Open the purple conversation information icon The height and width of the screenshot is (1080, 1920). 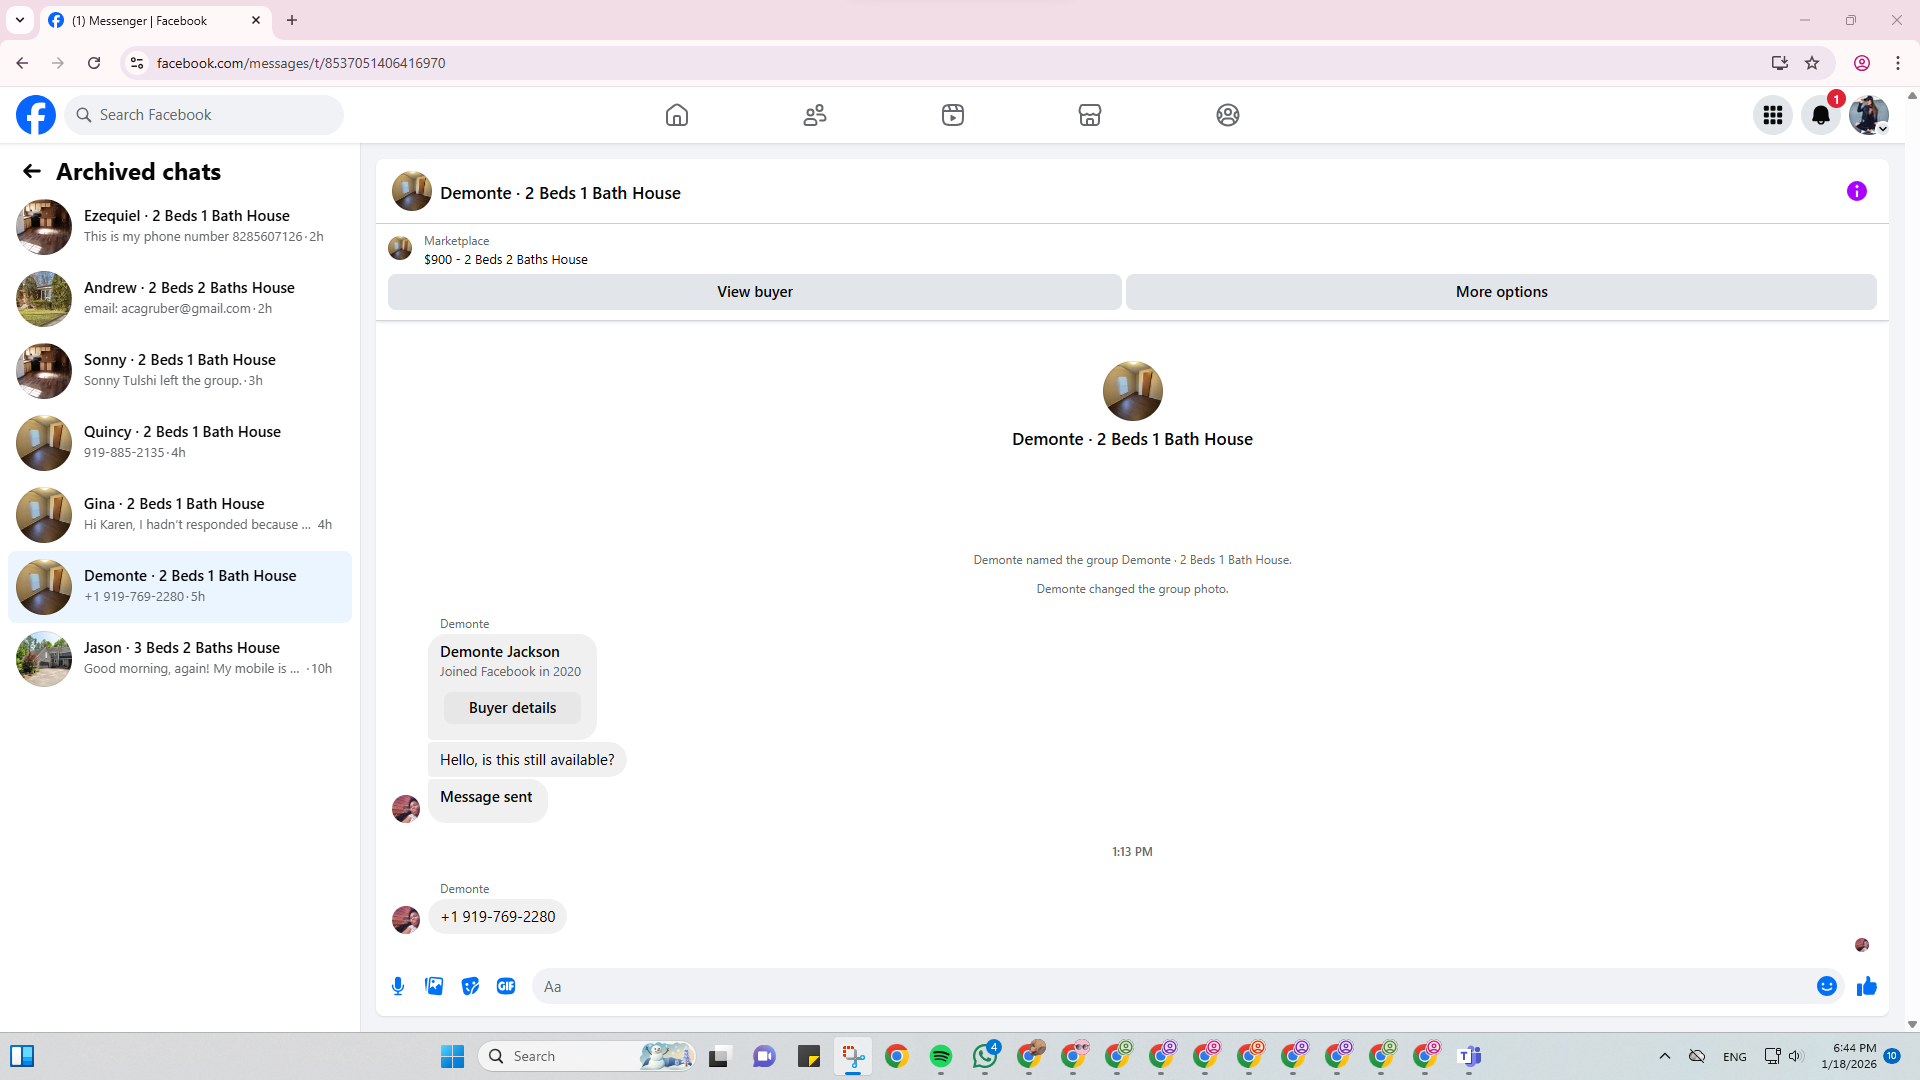tap(1856, 191)
